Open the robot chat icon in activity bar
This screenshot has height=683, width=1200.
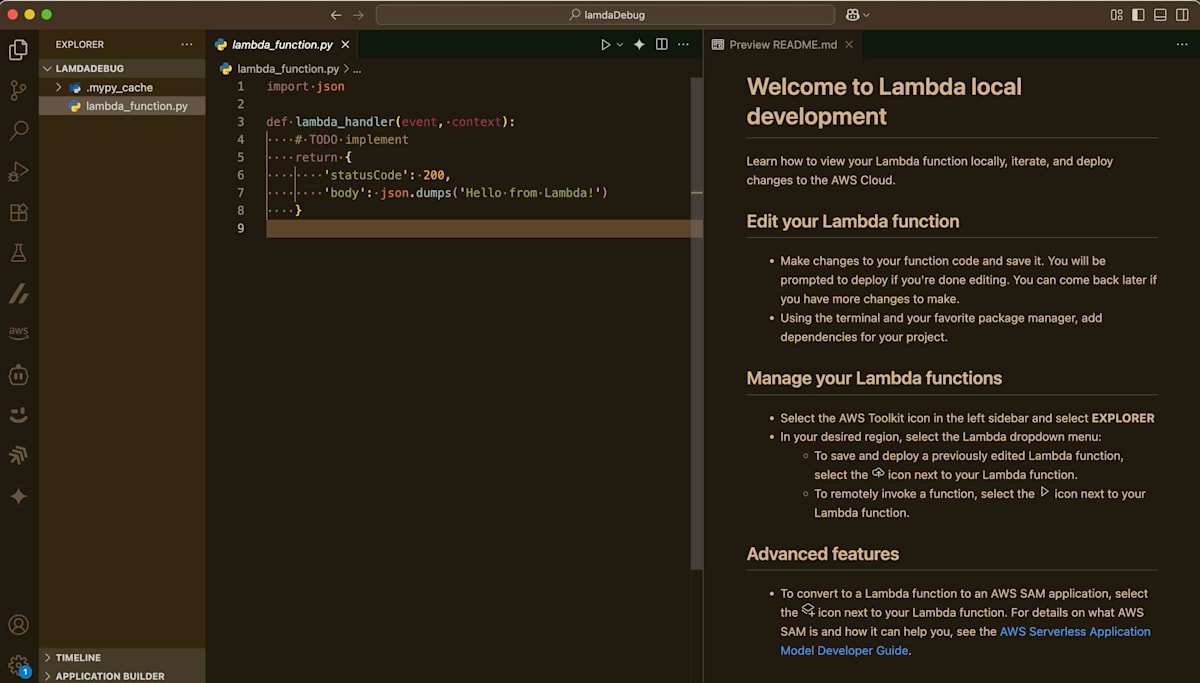(18, 375)
